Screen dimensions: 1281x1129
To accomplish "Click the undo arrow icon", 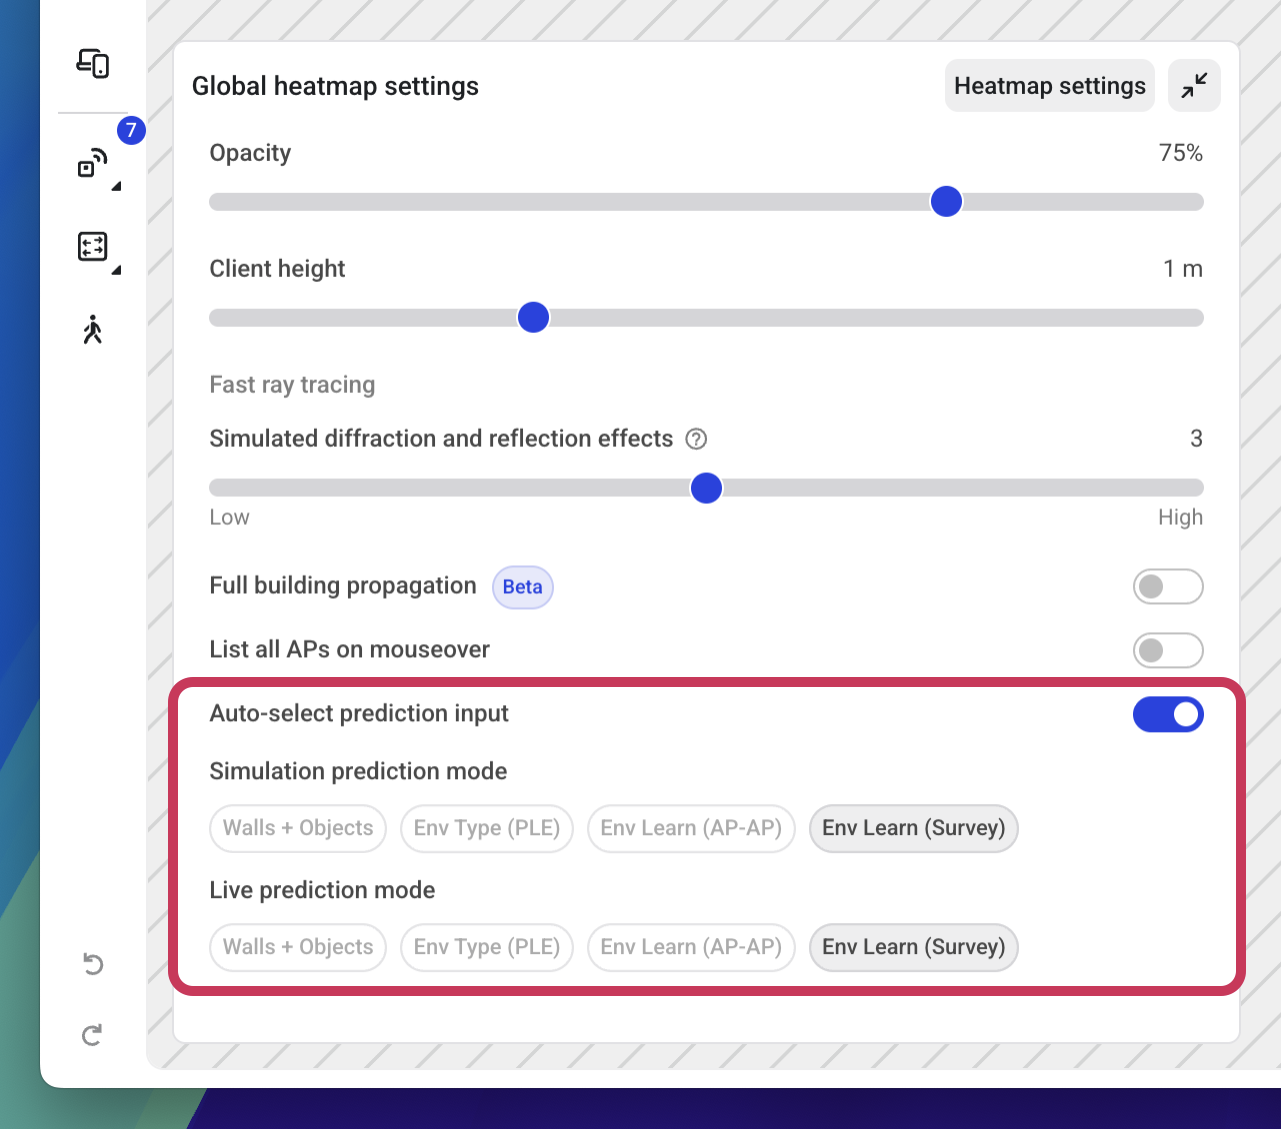I will coord(93,964).
